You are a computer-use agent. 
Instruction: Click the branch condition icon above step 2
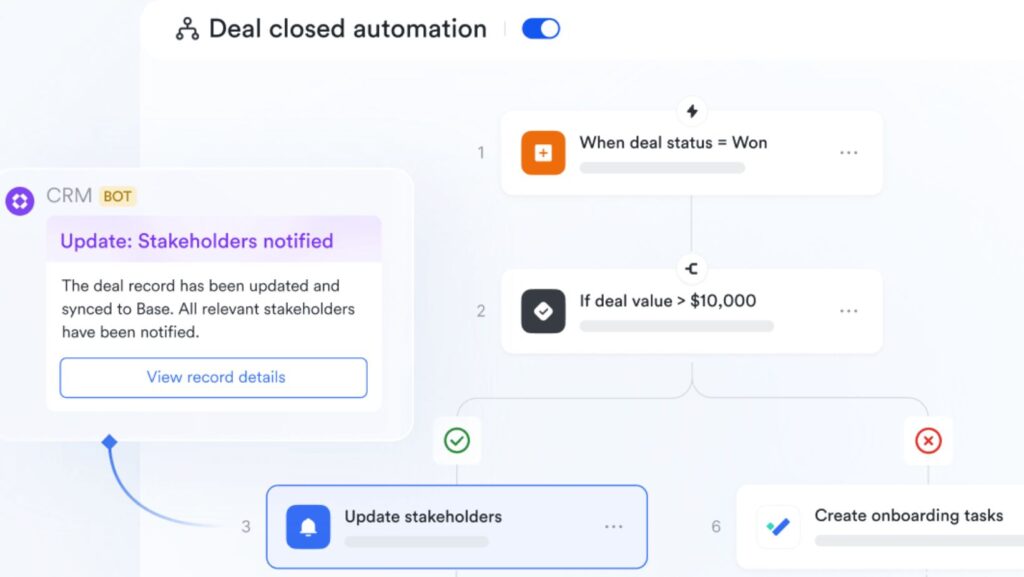[x=691, y=268]
